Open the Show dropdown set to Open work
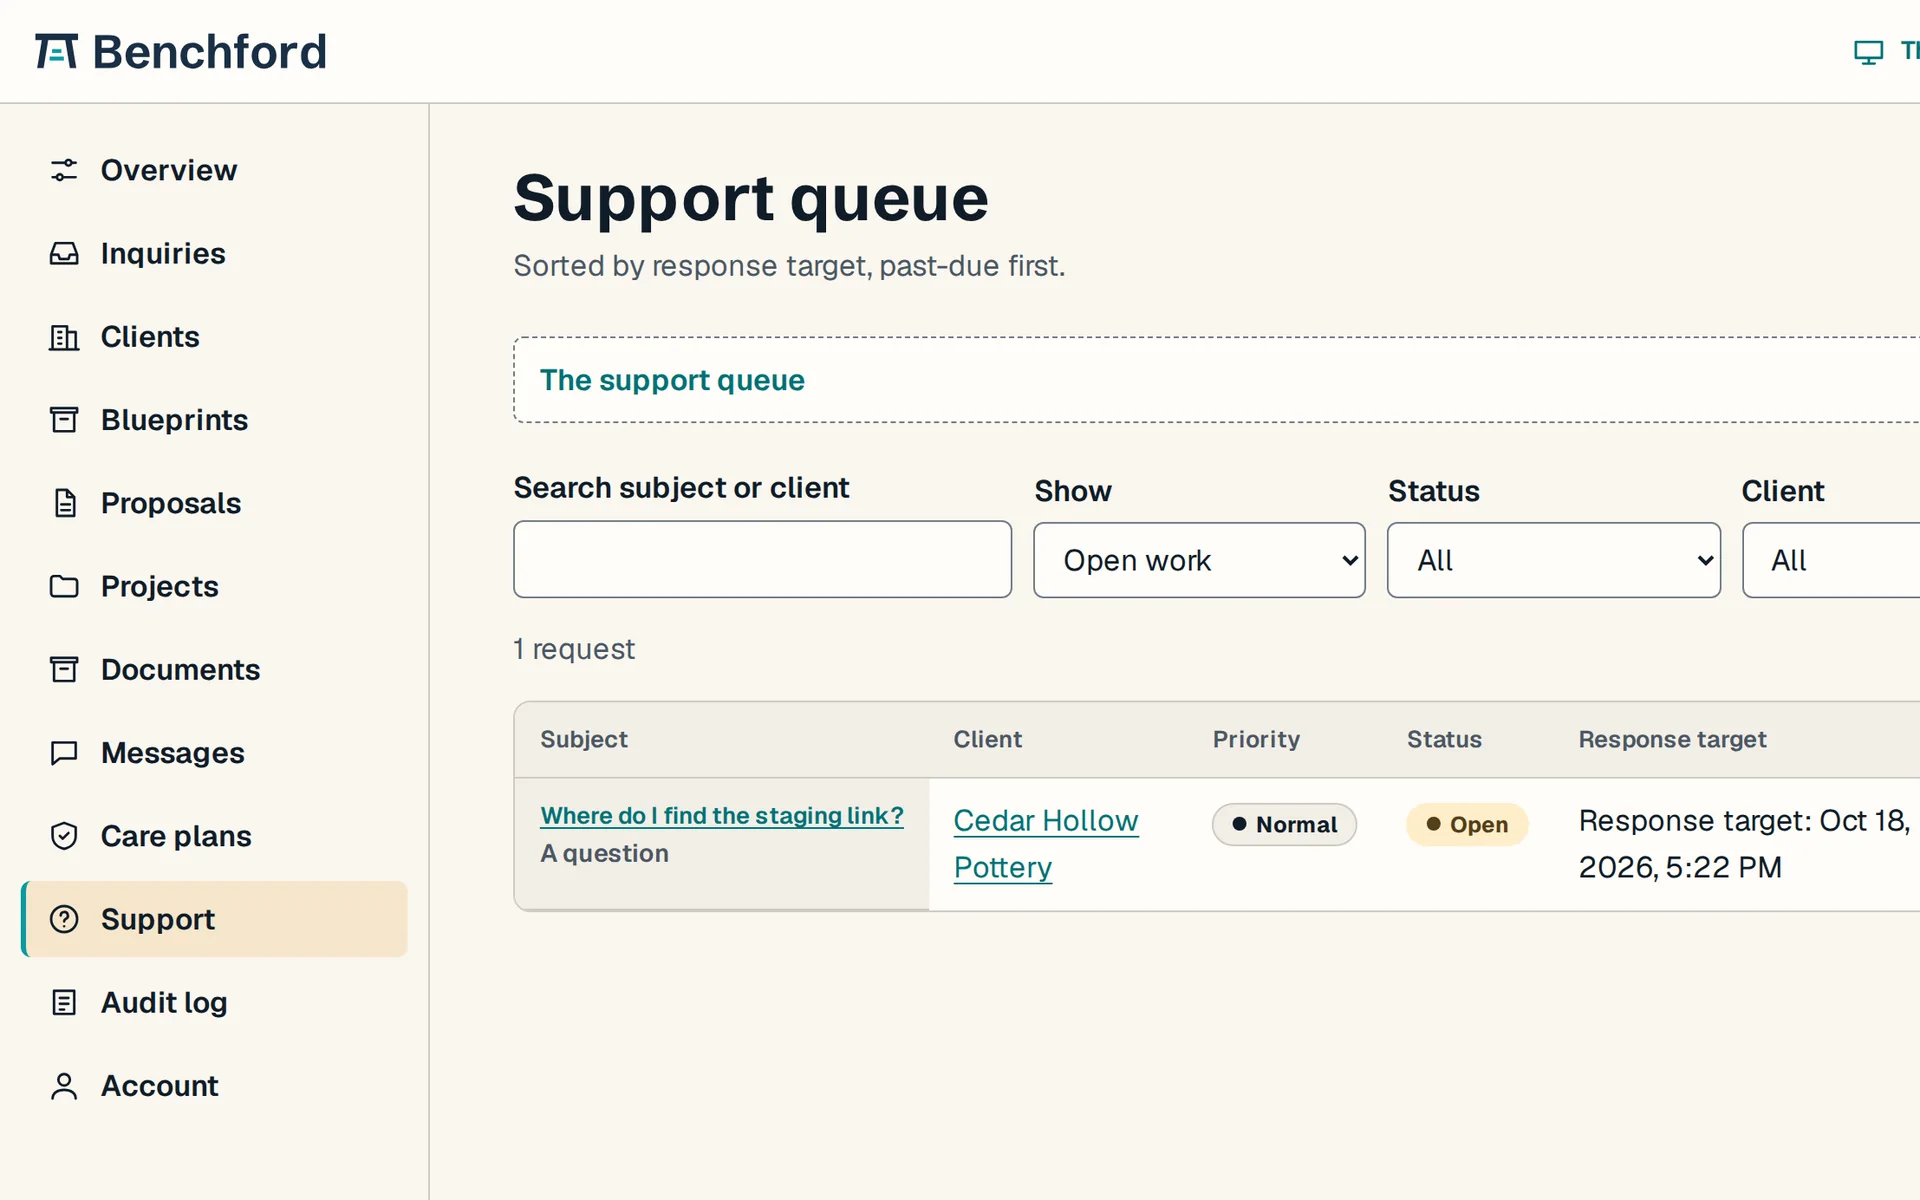The image size is (1920, 1200). pos(1199,560)
